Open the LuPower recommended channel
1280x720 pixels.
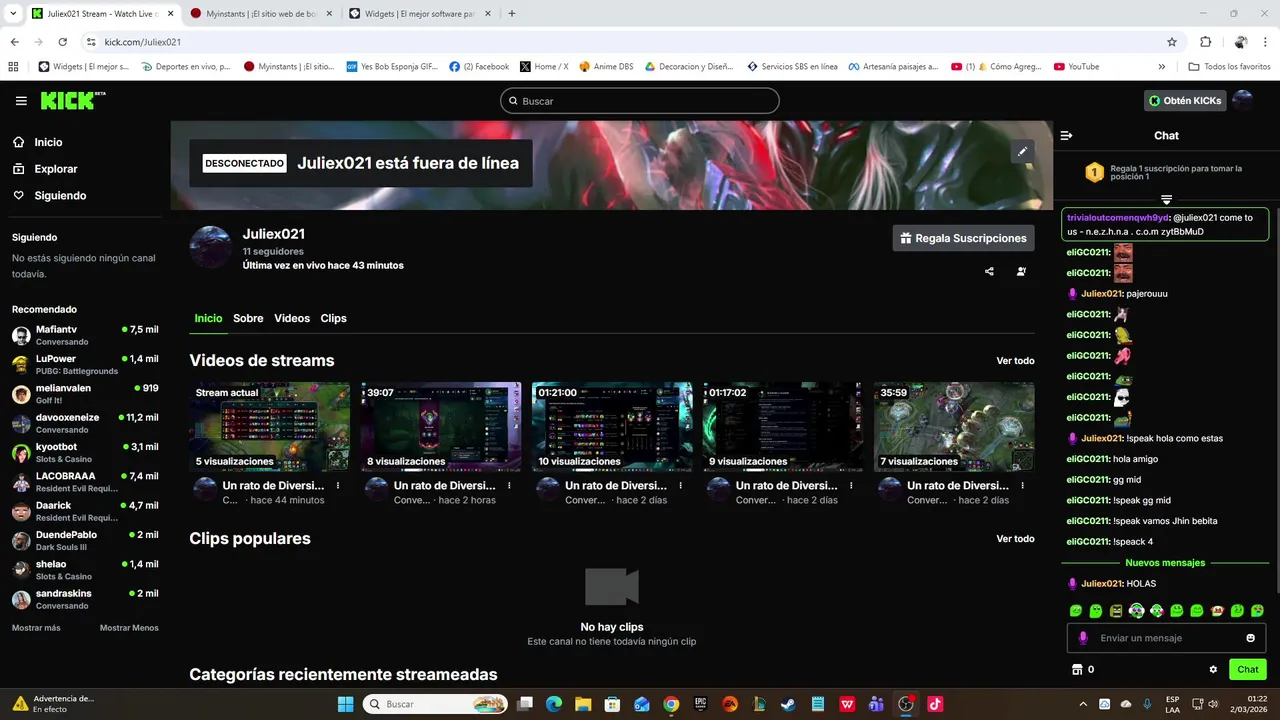coord(85,364)
